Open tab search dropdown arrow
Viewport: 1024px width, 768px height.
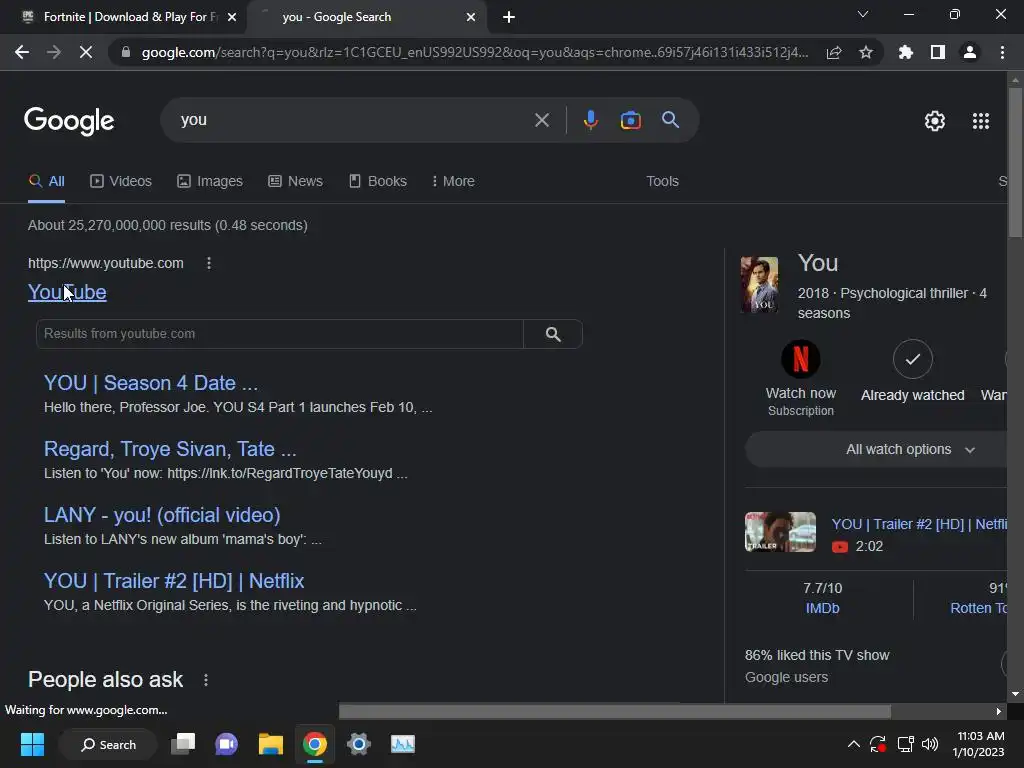(x=863, y=14)
